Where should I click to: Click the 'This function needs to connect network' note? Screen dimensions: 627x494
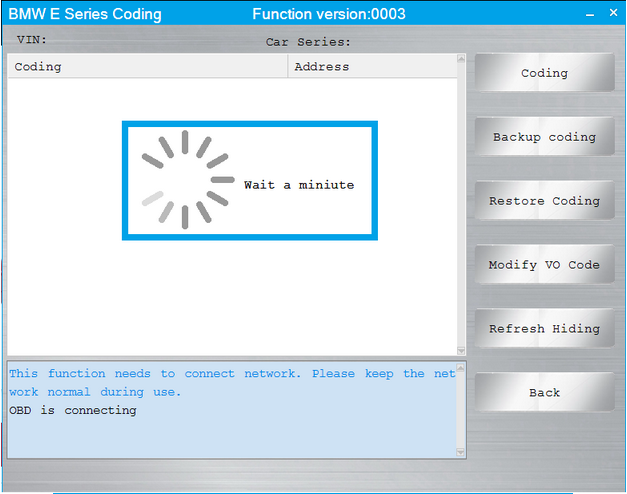tap(232, 383)
